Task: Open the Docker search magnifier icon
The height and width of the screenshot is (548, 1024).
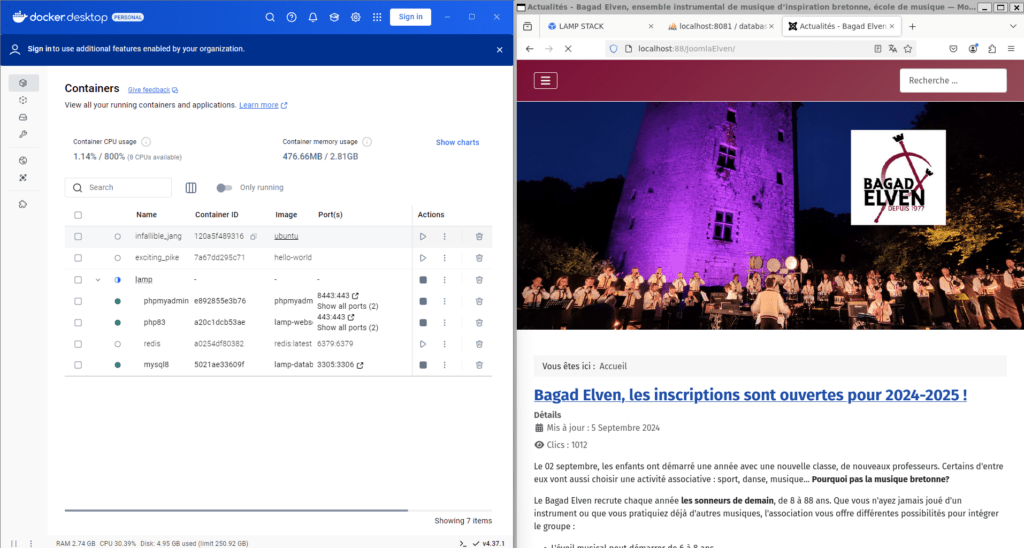Action: (x=270, y=17)
